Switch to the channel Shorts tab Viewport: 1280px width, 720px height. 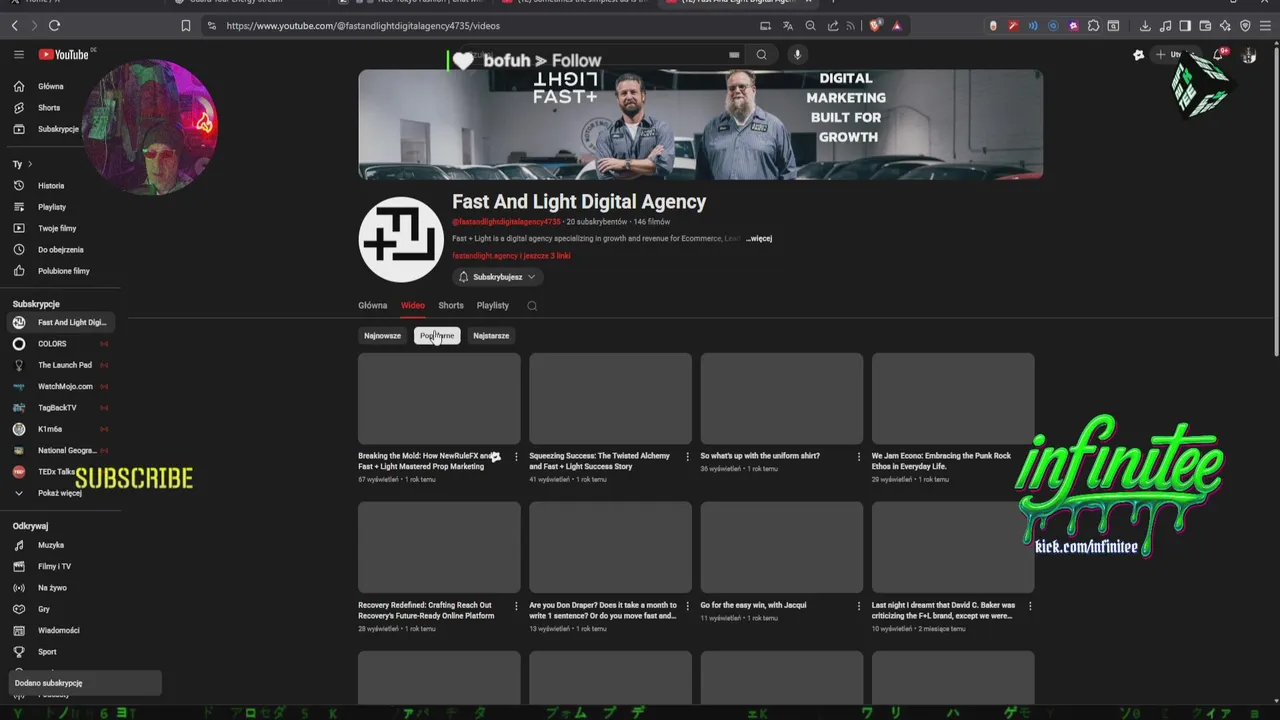coord(451,306)
